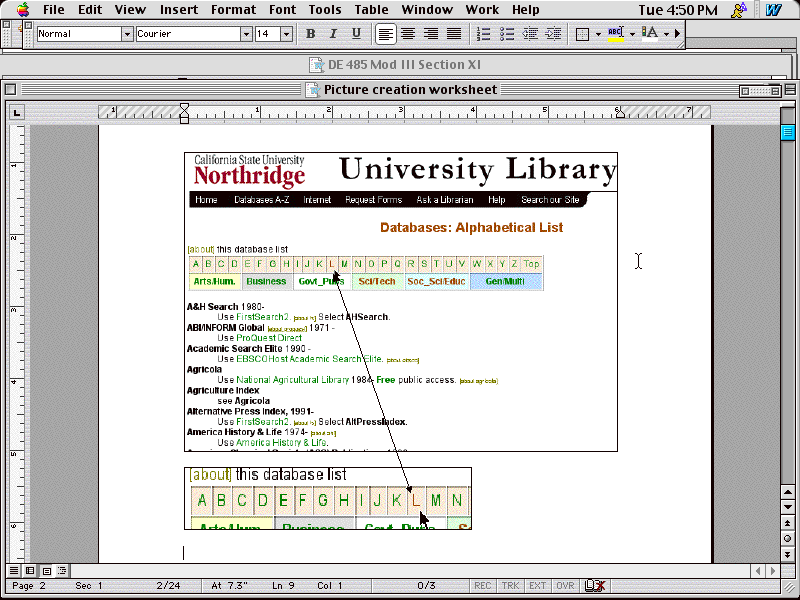Switch to Normal view button
This screenshot has width=800, height=600.
[14, 570]
